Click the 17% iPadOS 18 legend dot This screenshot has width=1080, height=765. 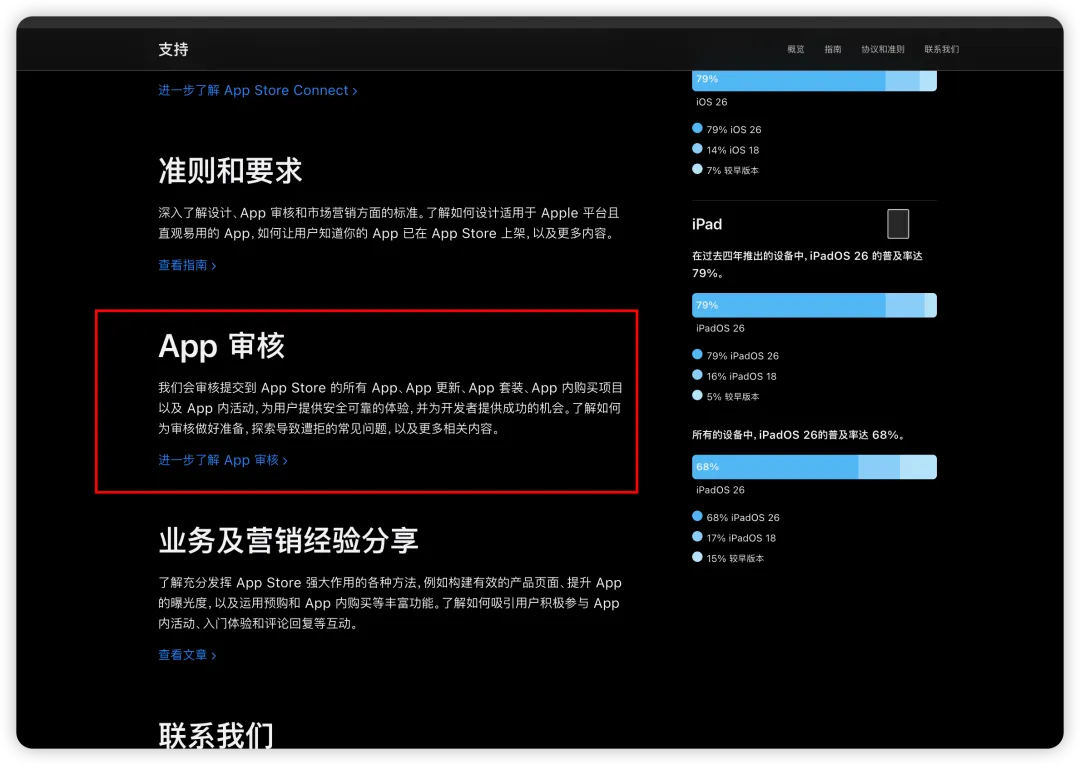pos(697,537)
